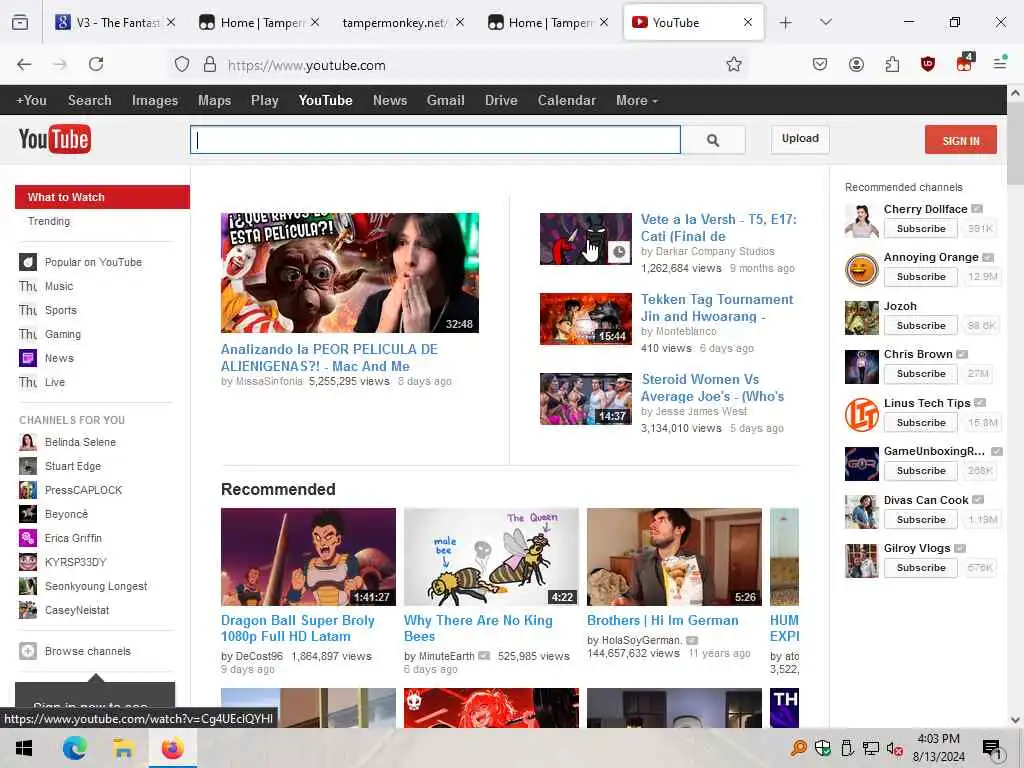Open What to Watch section
This screenshot has width=1024, height=768.
coord(103,197)
